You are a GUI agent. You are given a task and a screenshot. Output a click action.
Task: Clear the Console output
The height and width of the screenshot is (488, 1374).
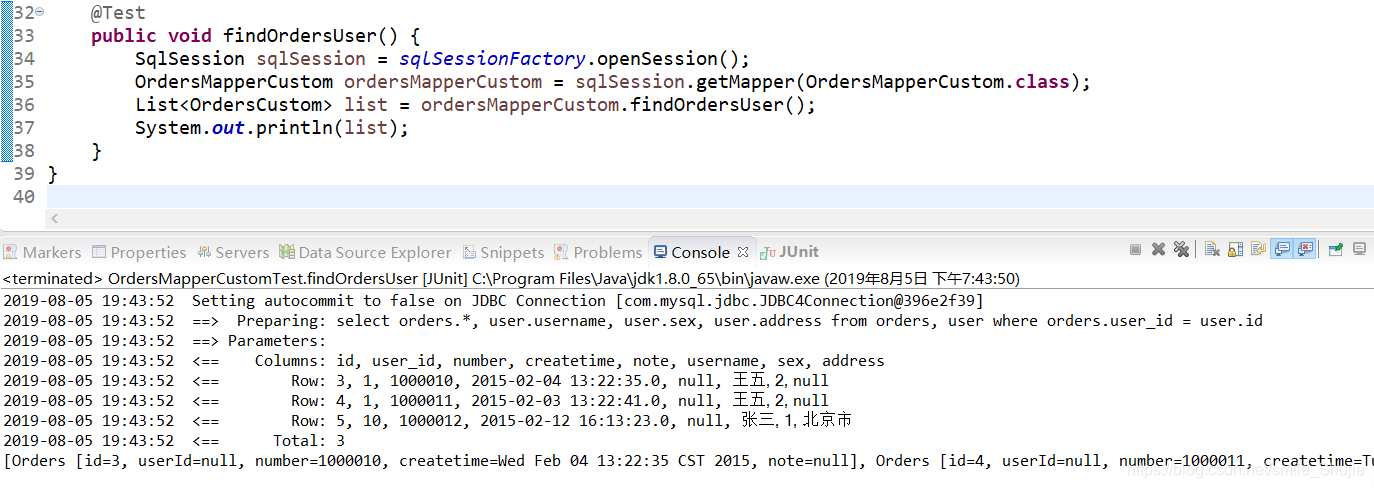pos(1212,249)
